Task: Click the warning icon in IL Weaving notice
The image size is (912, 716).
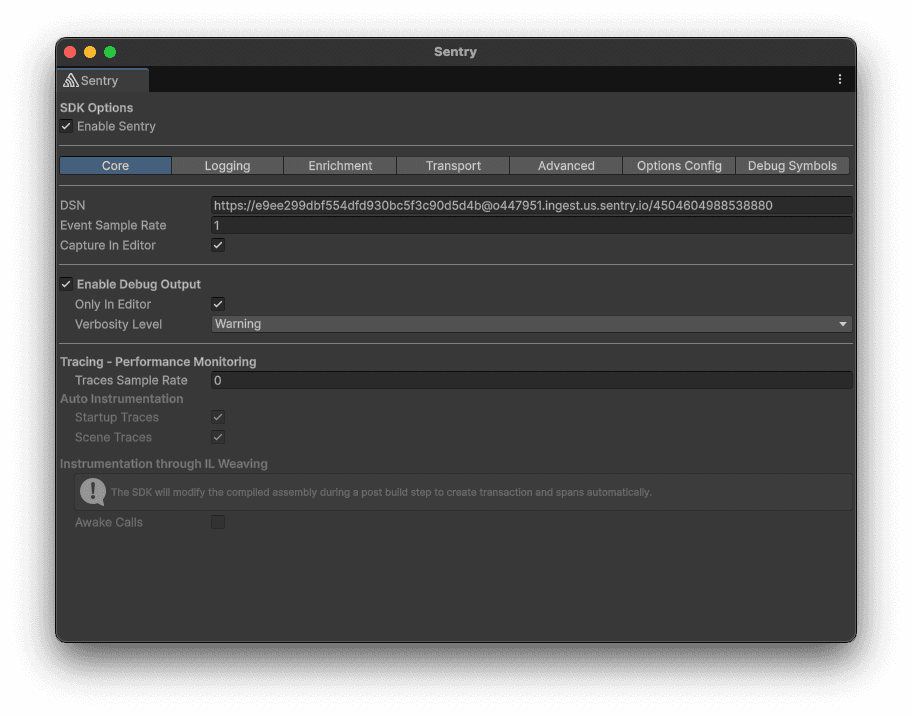Action: 93,491
